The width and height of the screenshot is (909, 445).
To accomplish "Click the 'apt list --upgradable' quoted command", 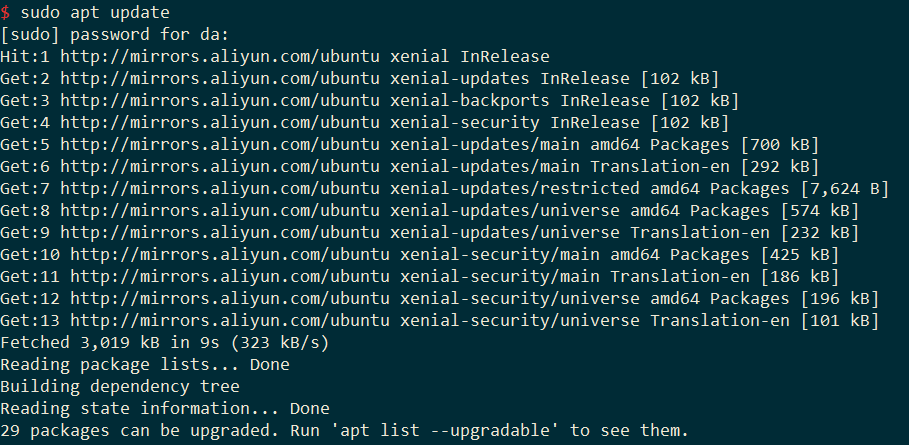I will click(445, 431).
